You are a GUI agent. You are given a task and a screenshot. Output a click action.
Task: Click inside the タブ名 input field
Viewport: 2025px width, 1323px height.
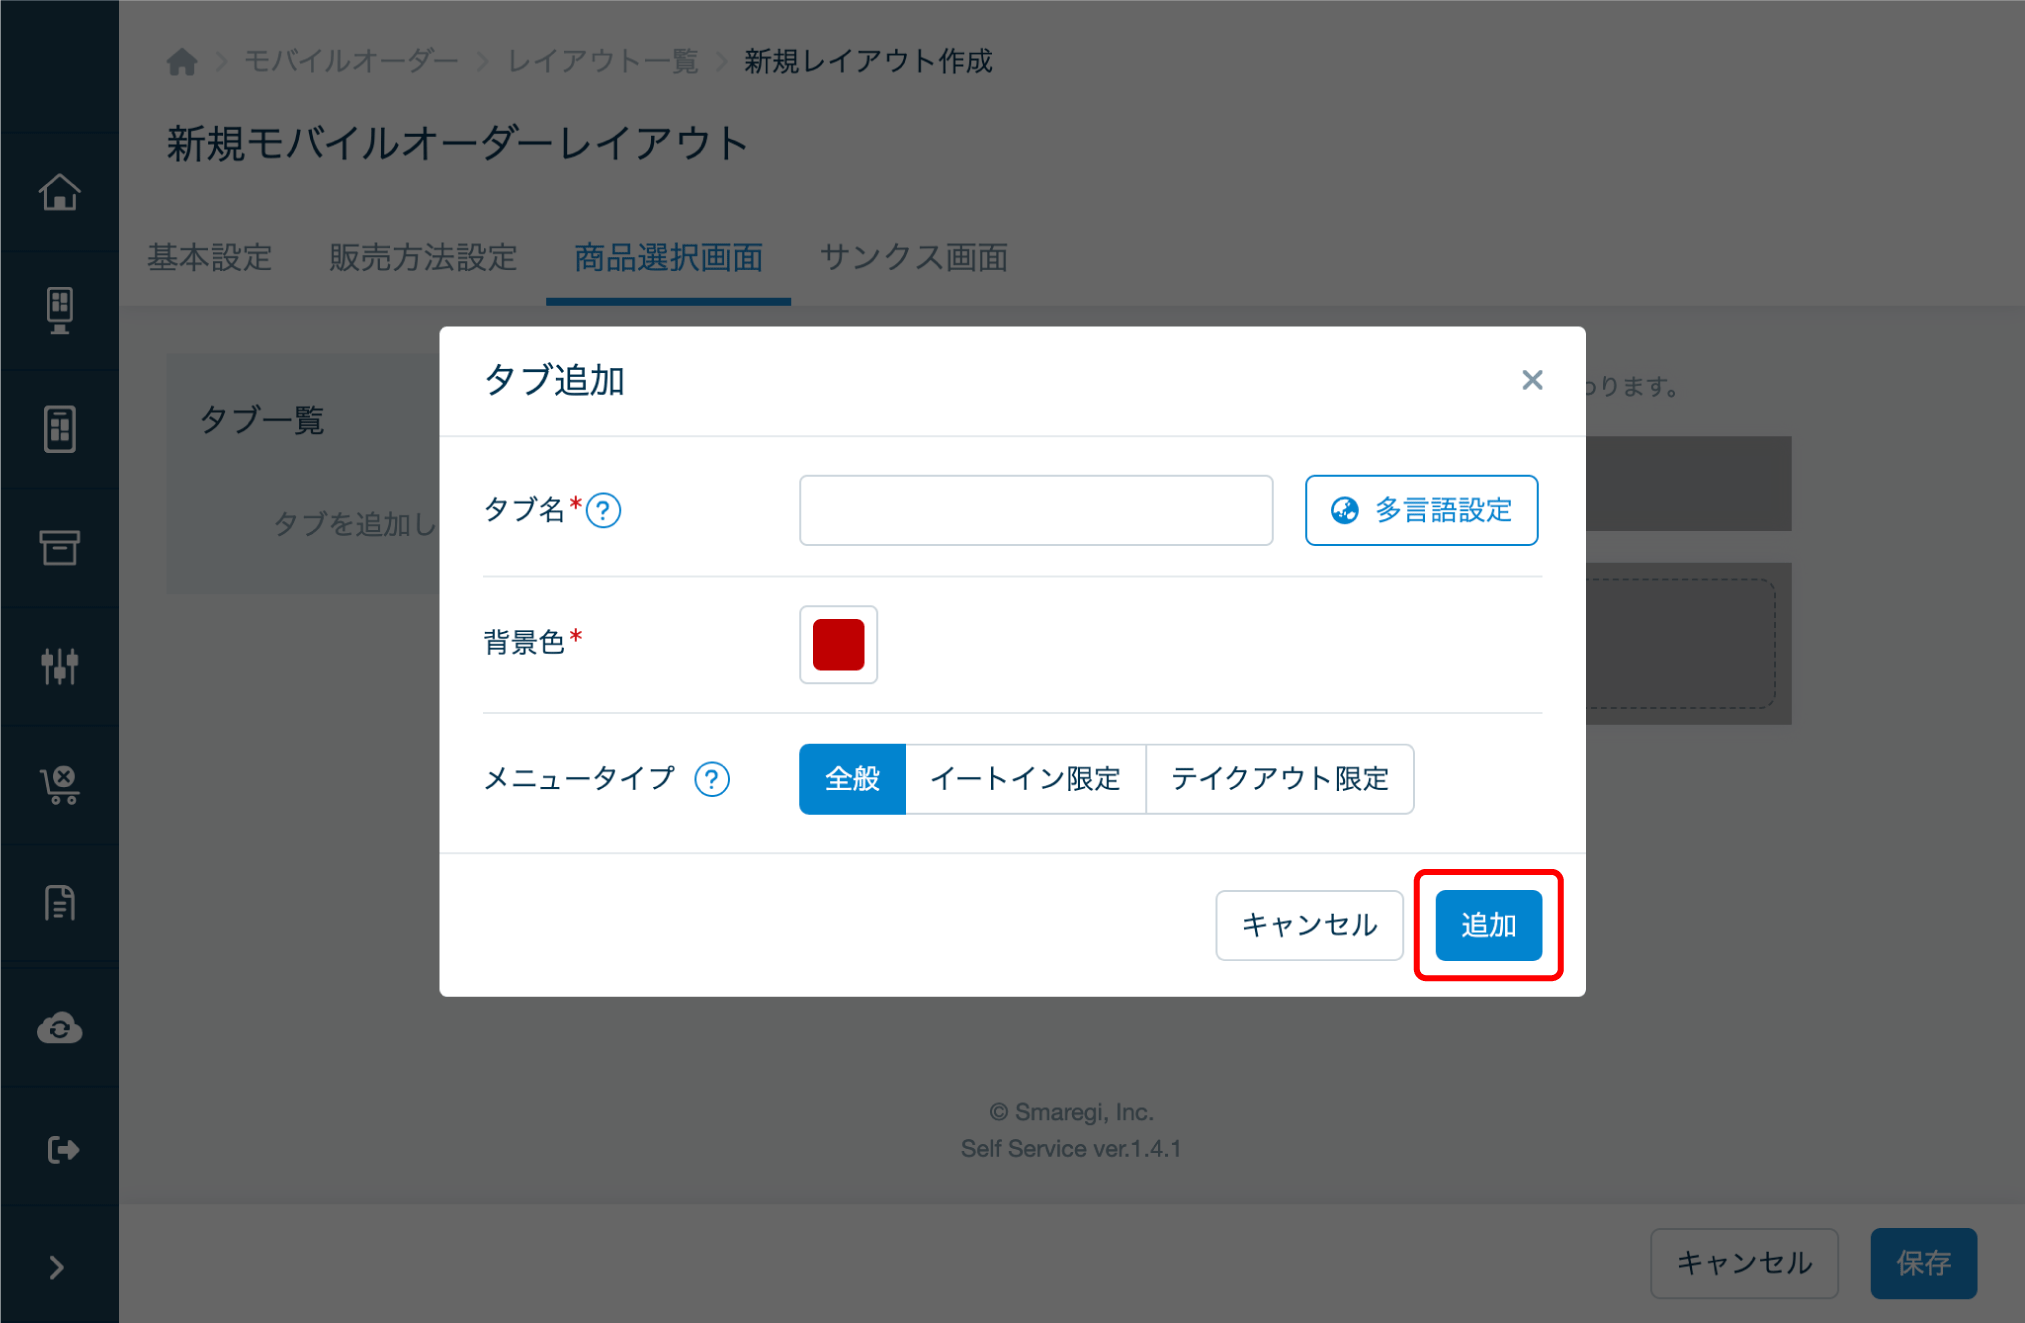point(1035,510)
